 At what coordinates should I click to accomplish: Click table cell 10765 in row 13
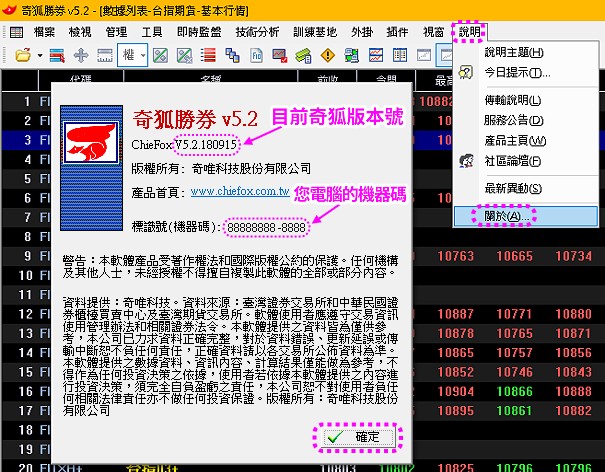[515, 333]
